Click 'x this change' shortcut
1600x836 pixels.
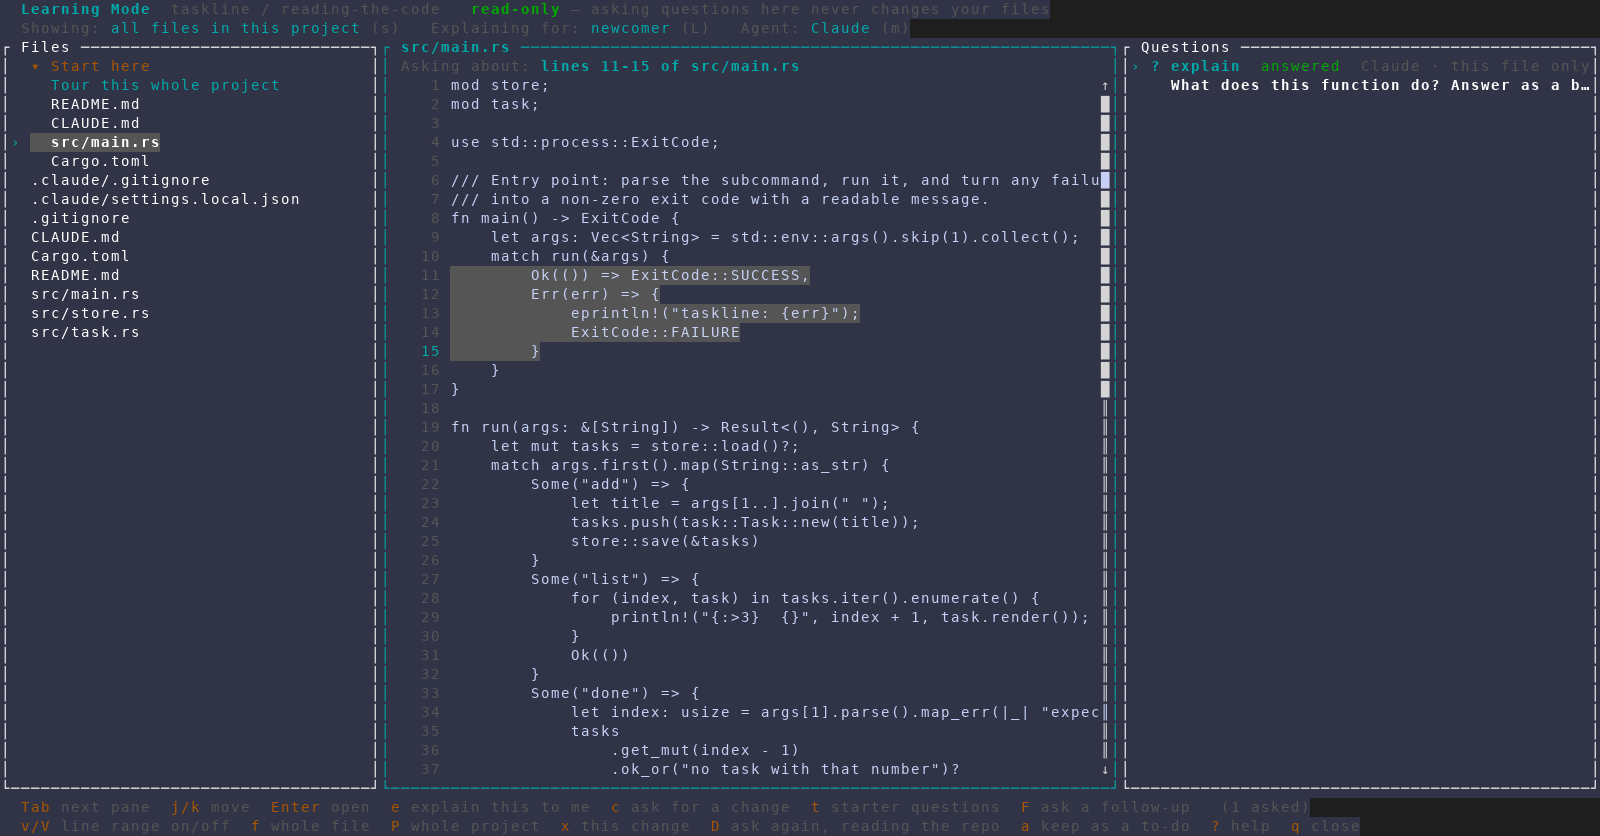coord(625,827)
